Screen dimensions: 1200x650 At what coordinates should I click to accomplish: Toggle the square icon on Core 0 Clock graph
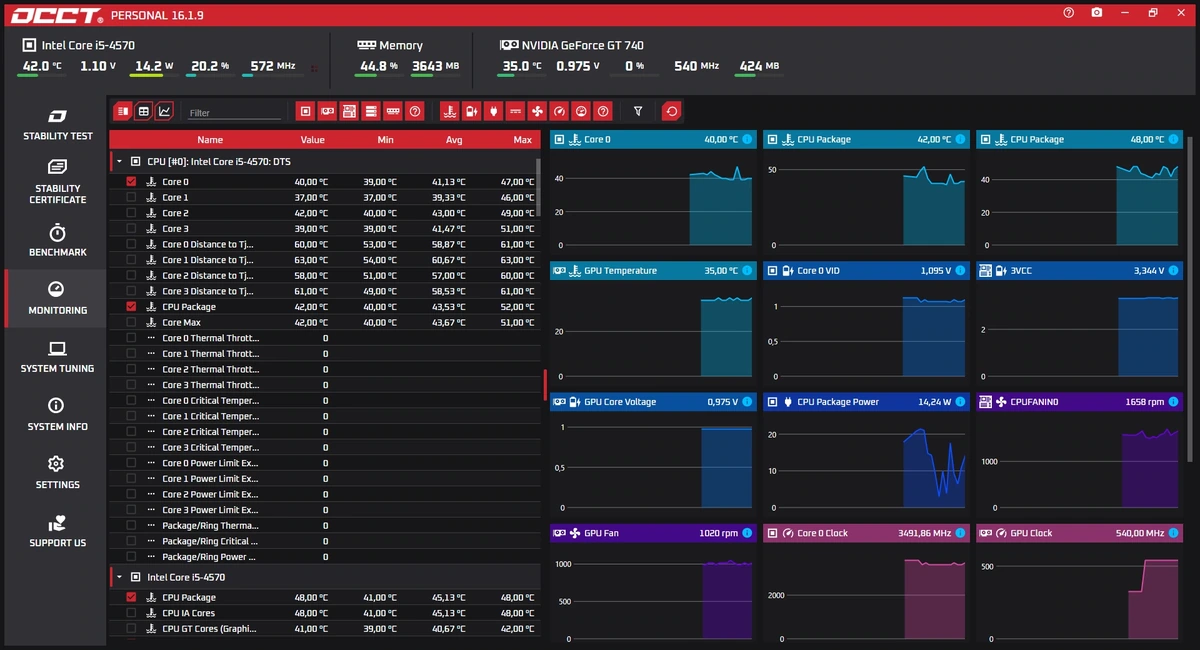pyautogui.click(x=773, y=533)
